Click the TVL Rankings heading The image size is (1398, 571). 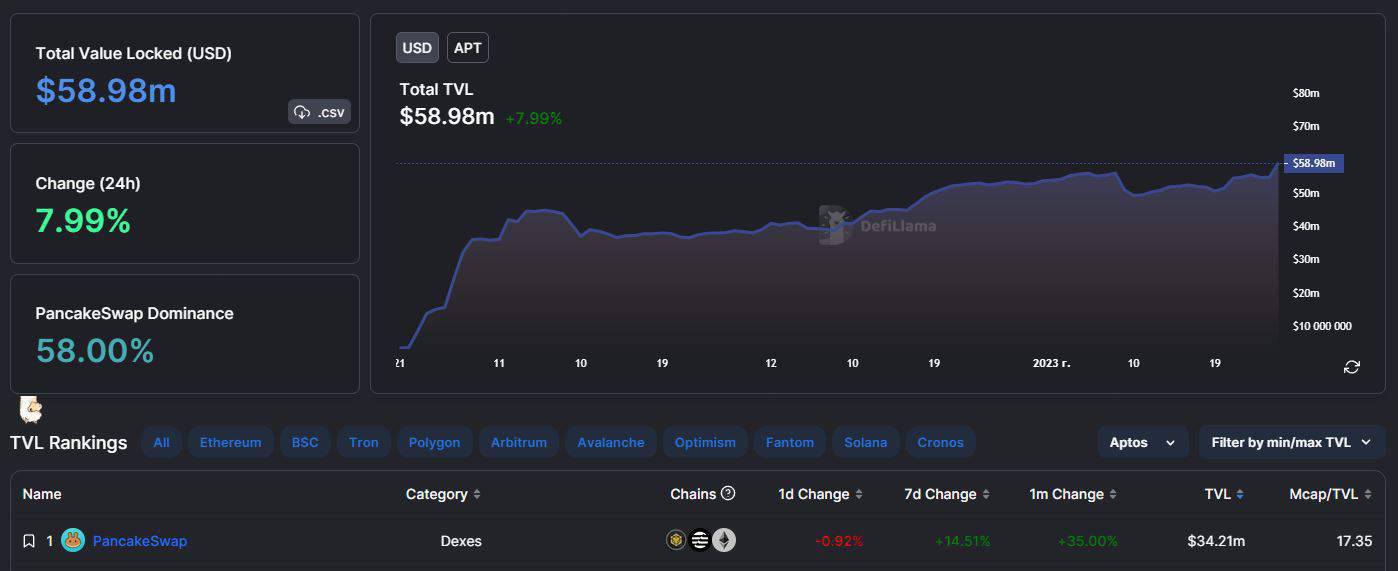(69, 442)
